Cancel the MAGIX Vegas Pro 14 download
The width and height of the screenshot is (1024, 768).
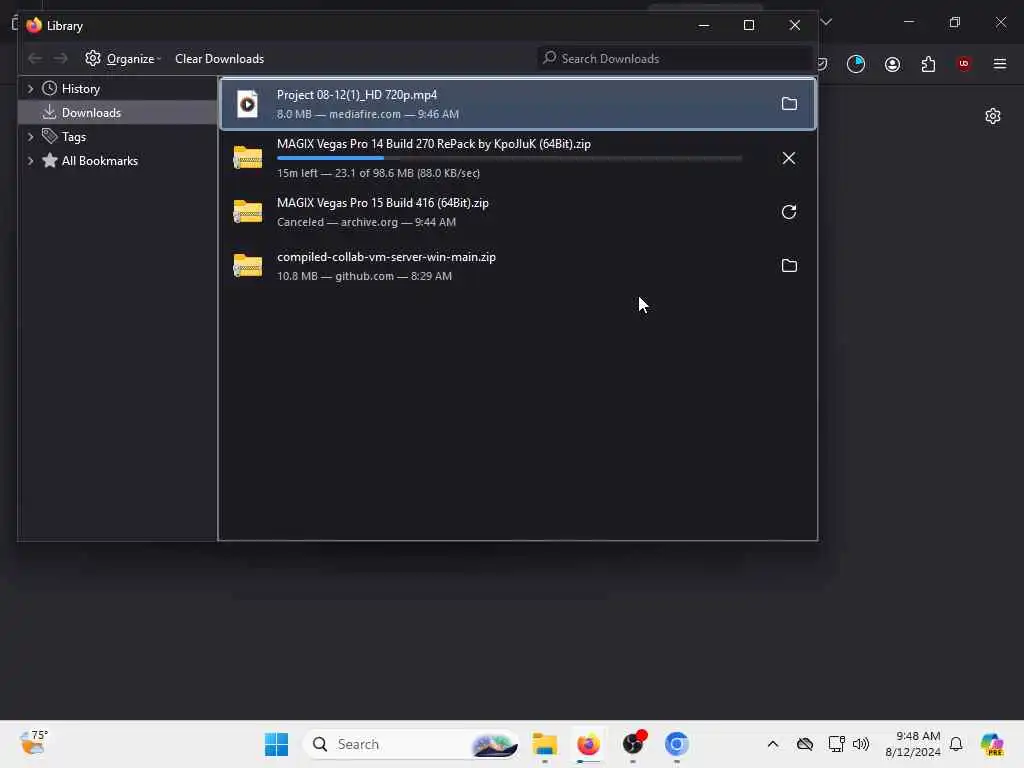(789, 158)
